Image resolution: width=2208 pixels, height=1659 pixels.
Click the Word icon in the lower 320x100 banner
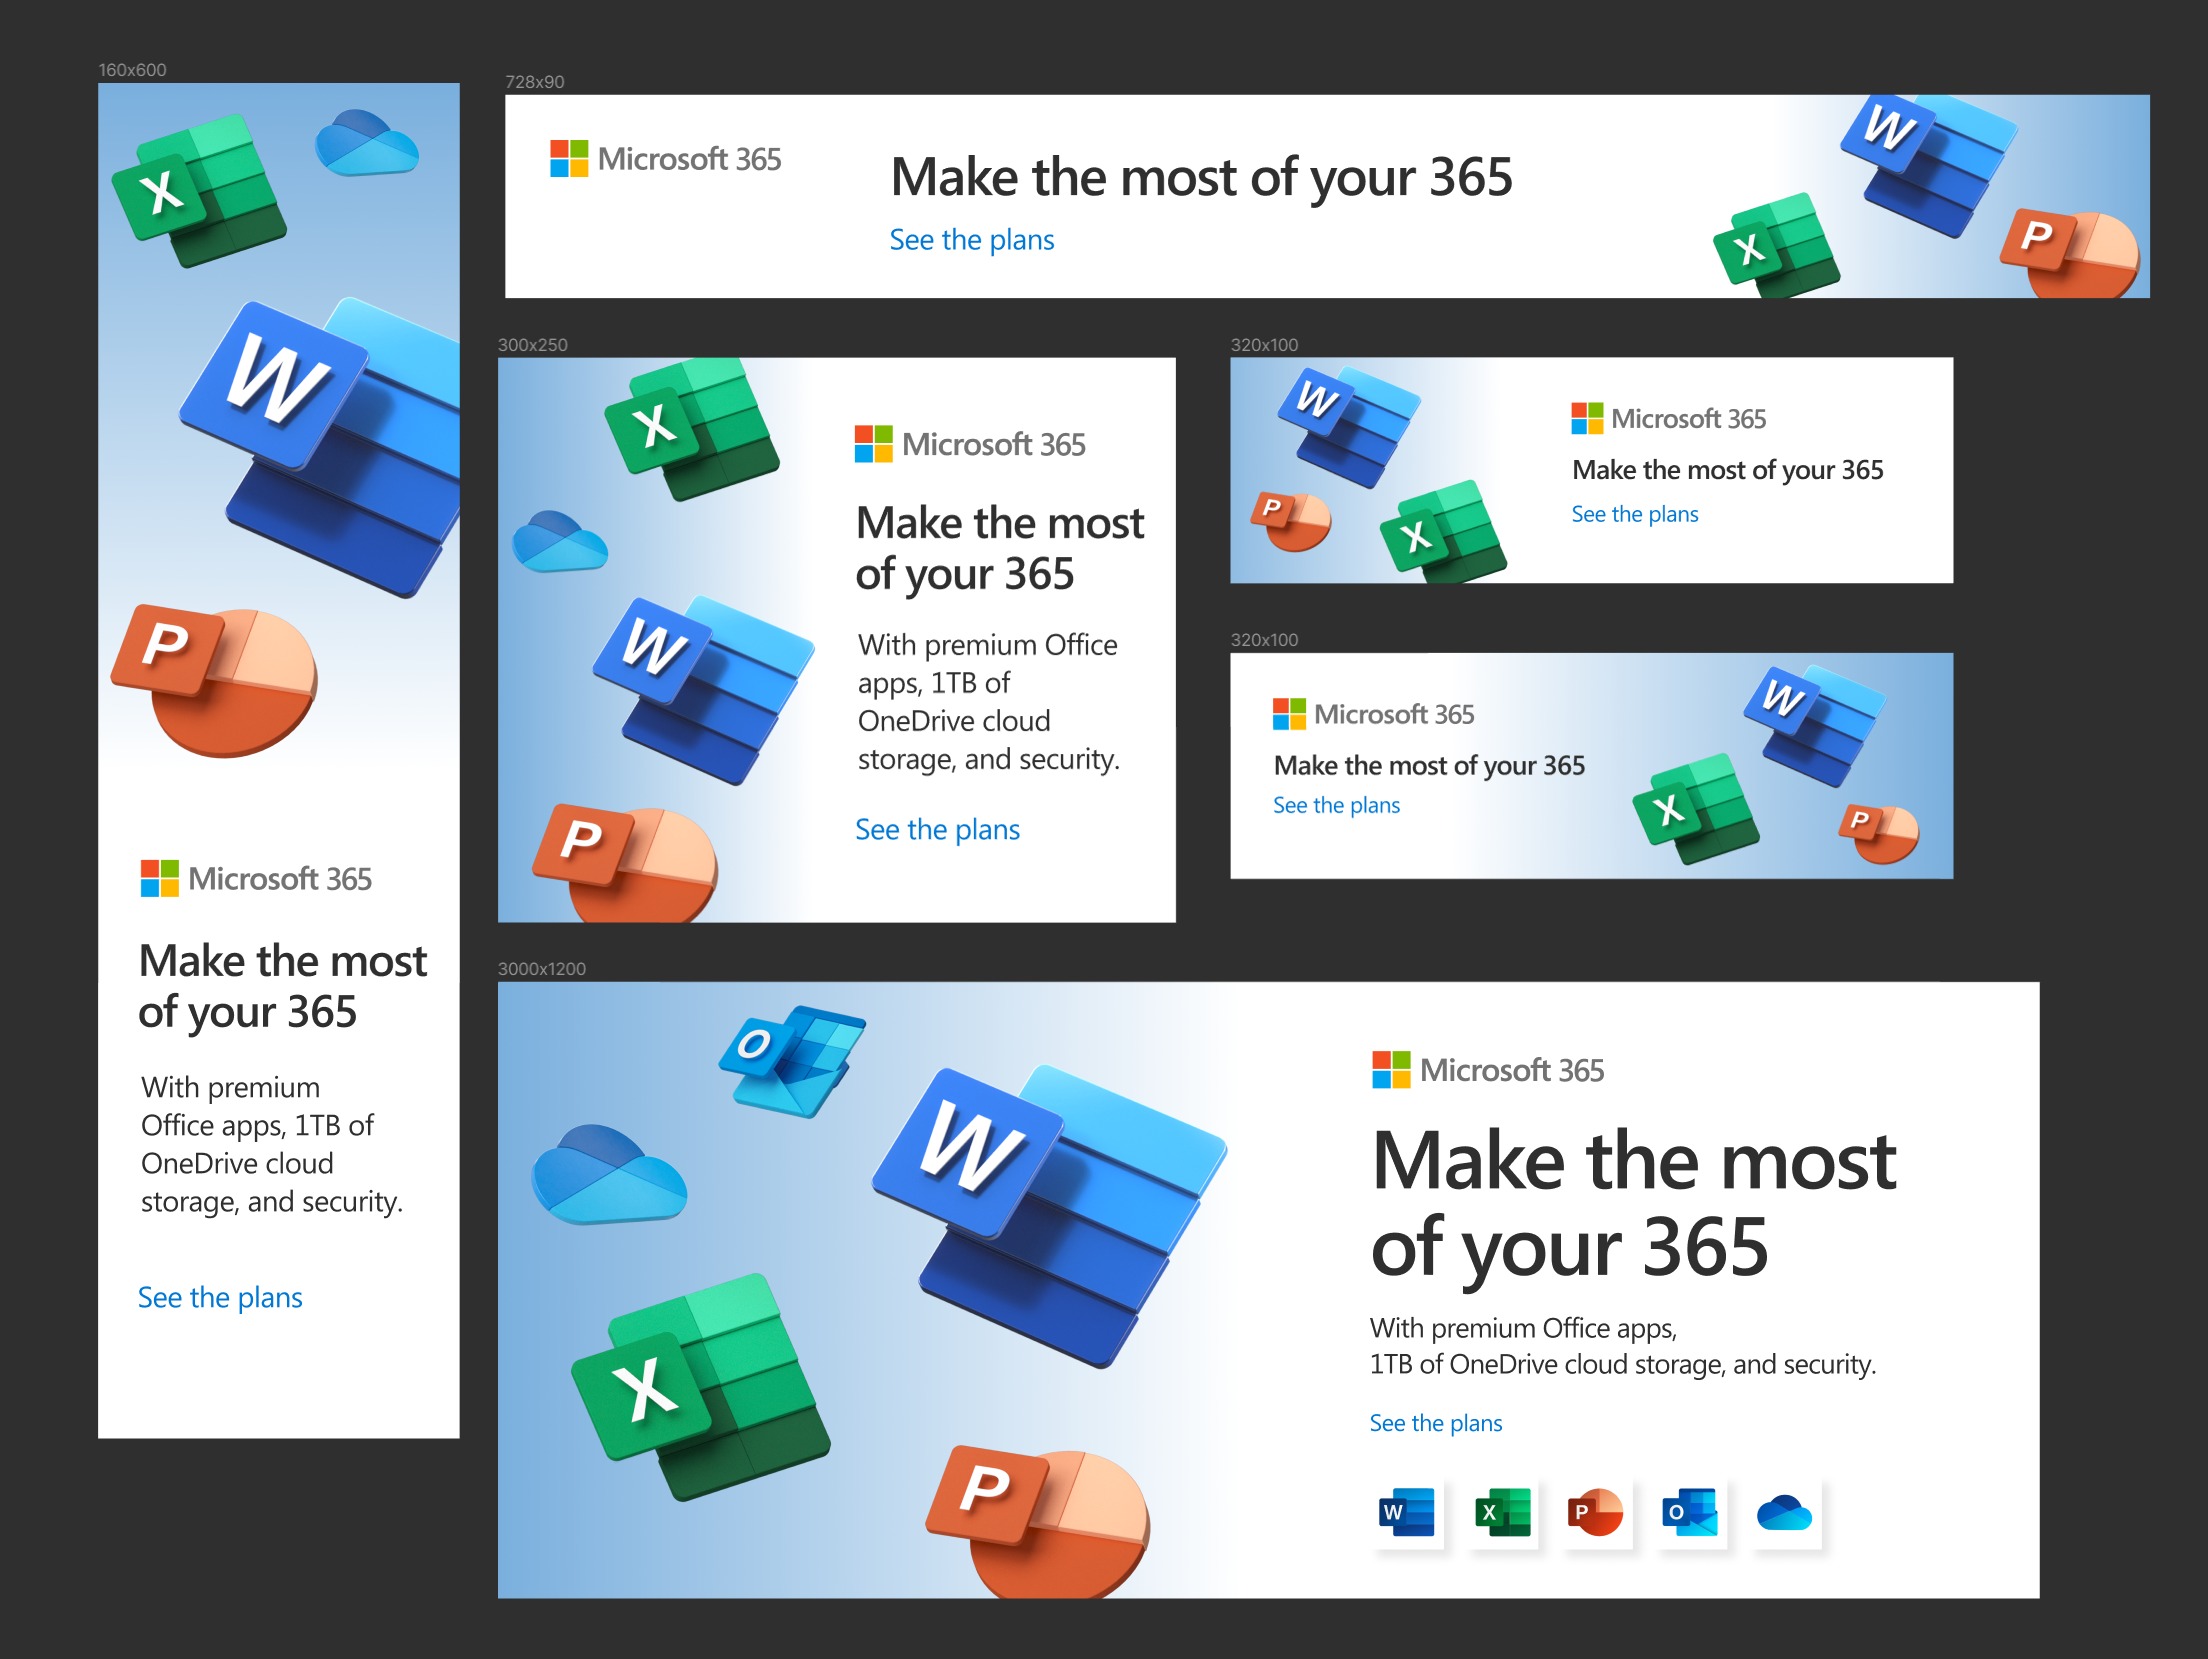(x=1815, y=726)
